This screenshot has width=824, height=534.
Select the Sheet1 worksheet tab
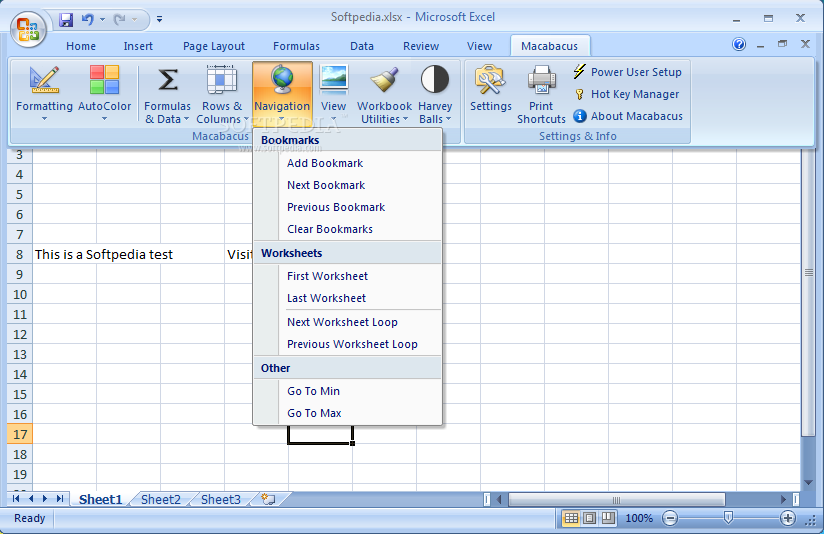point(100,499)
